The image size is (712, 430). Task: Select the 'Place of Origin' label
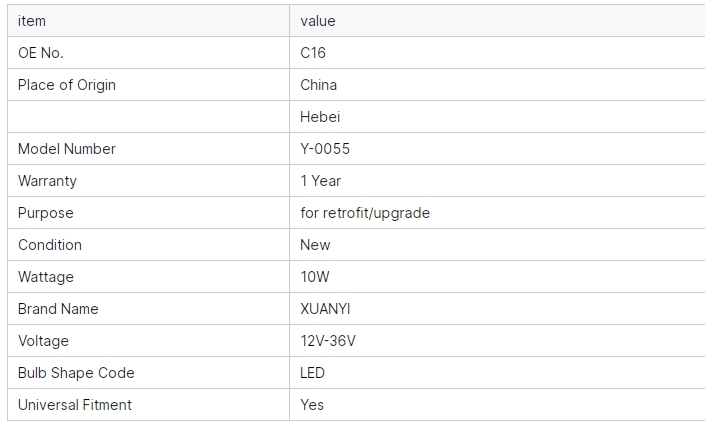click(67, 85)
